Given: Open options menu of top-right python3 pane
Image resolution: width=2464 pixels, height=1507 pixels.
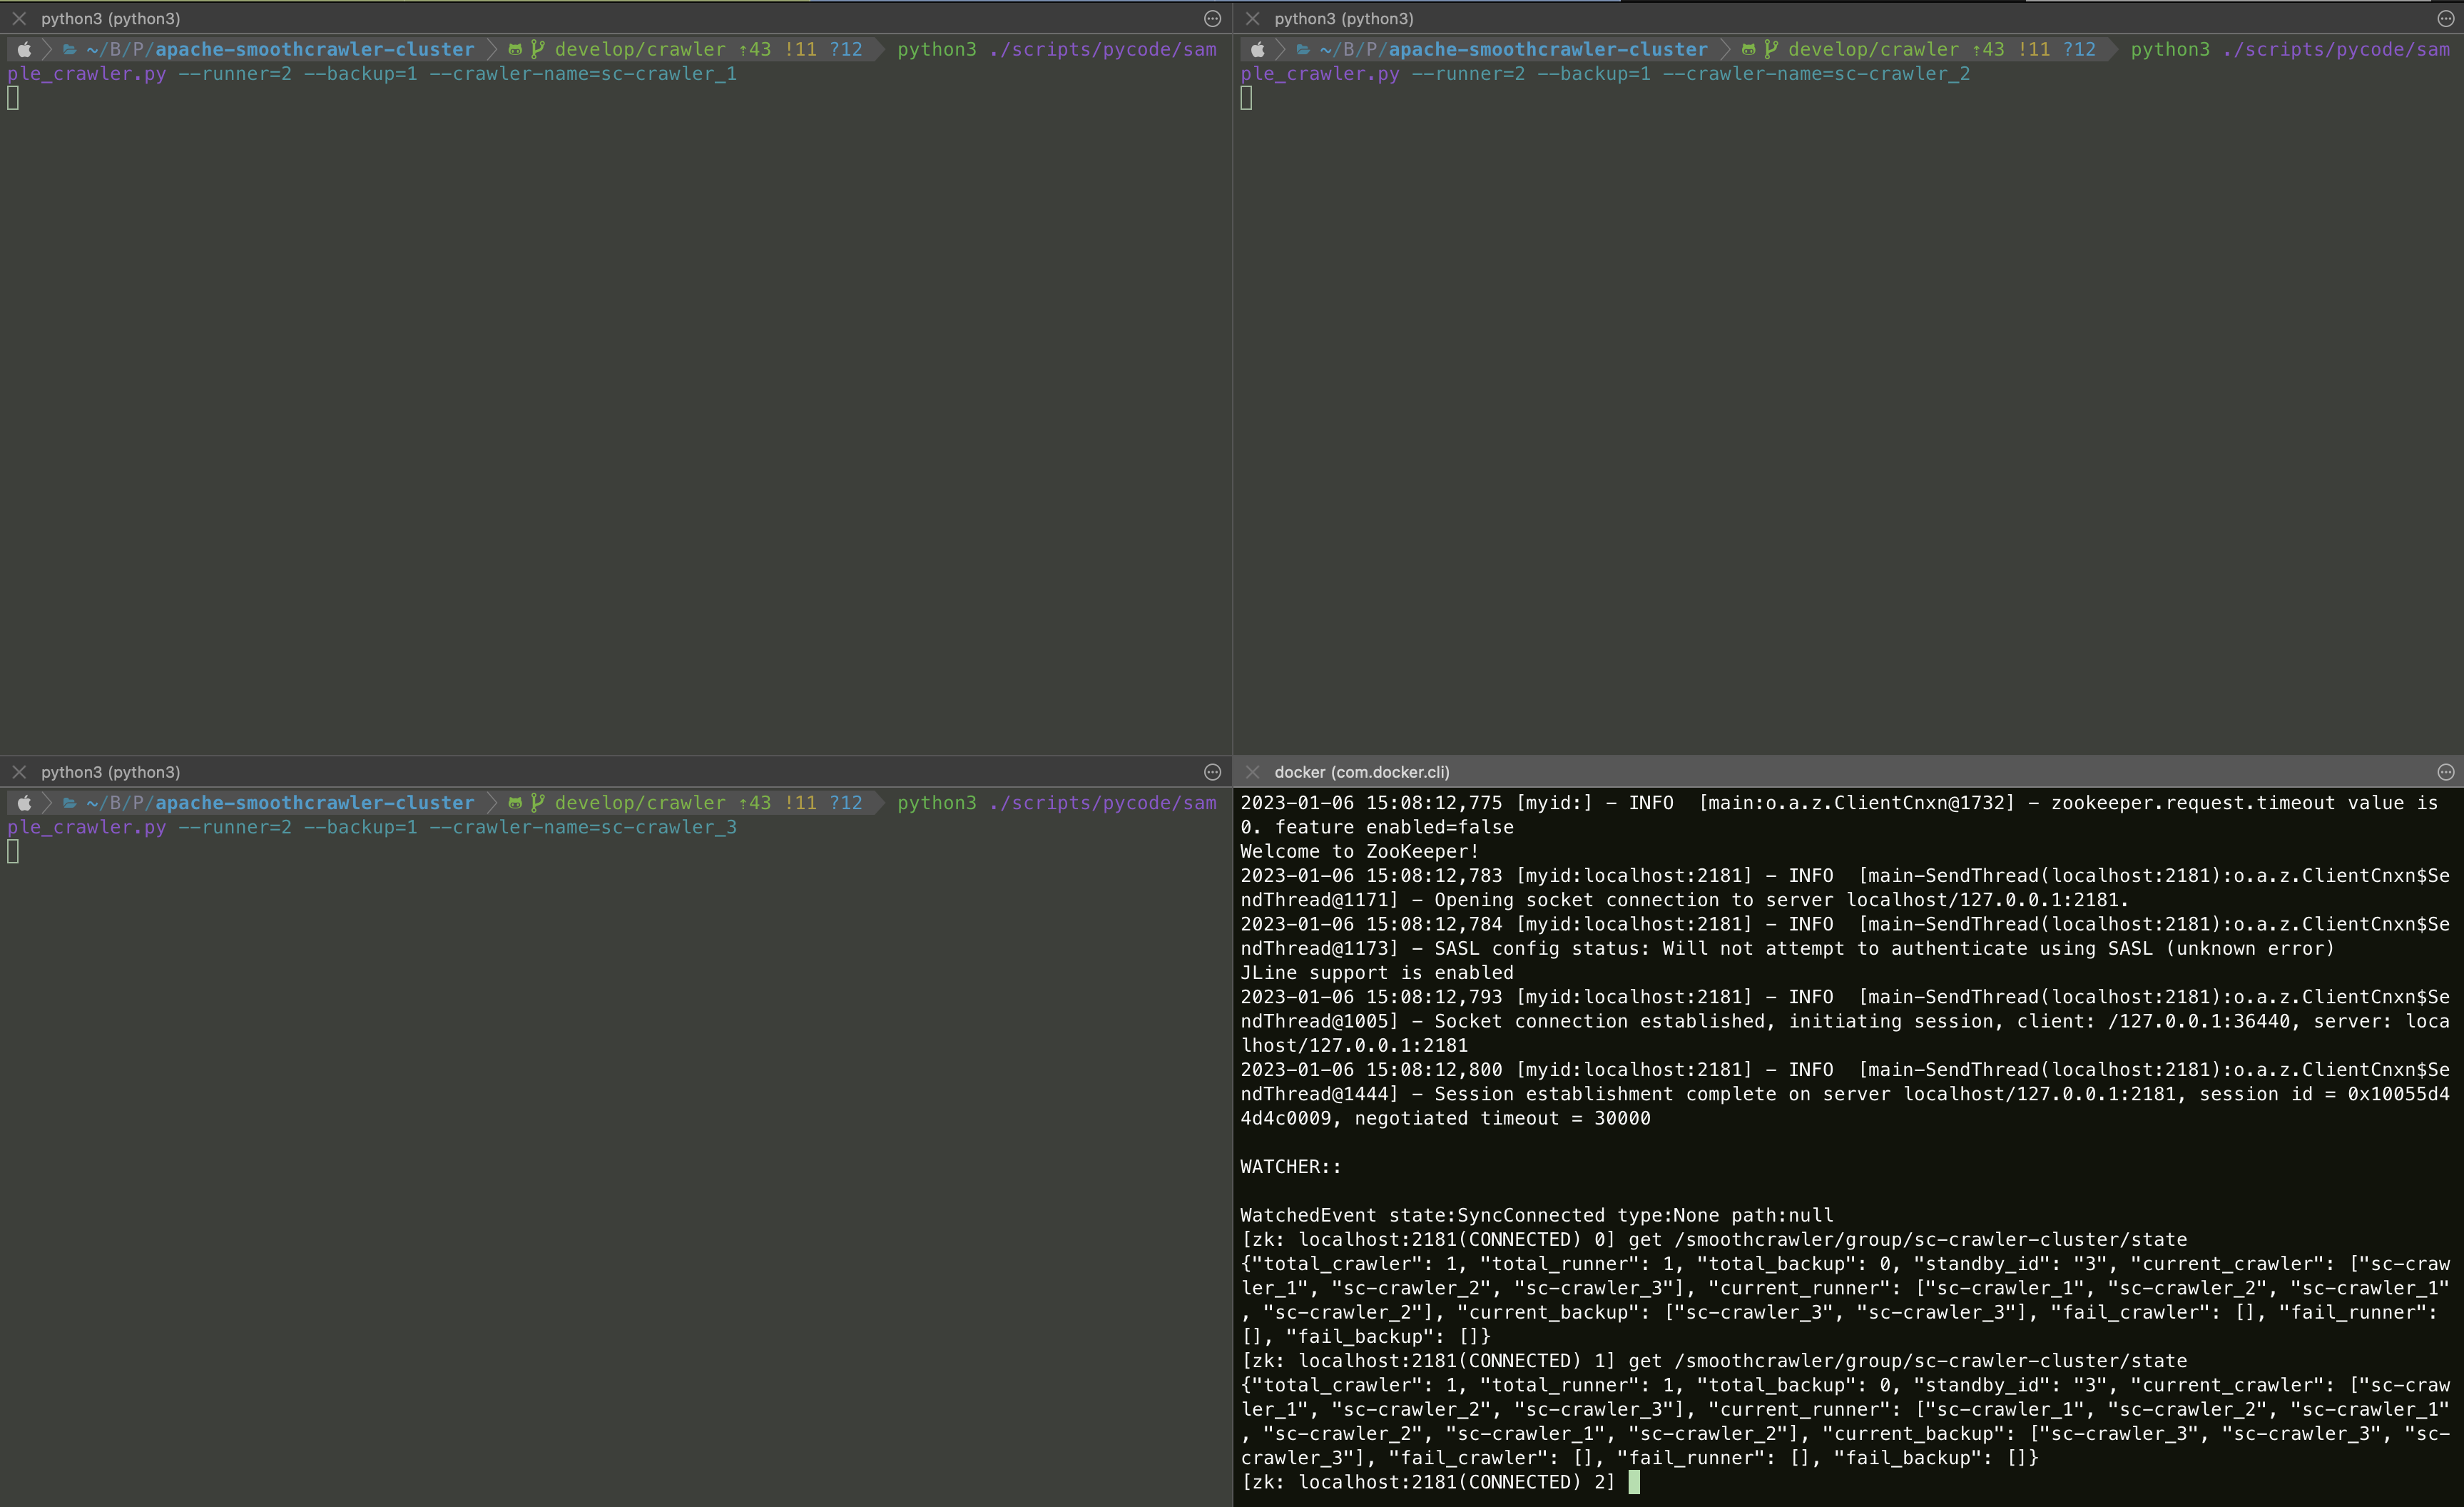Looking at the screenshot, I should pos(2445,18).
